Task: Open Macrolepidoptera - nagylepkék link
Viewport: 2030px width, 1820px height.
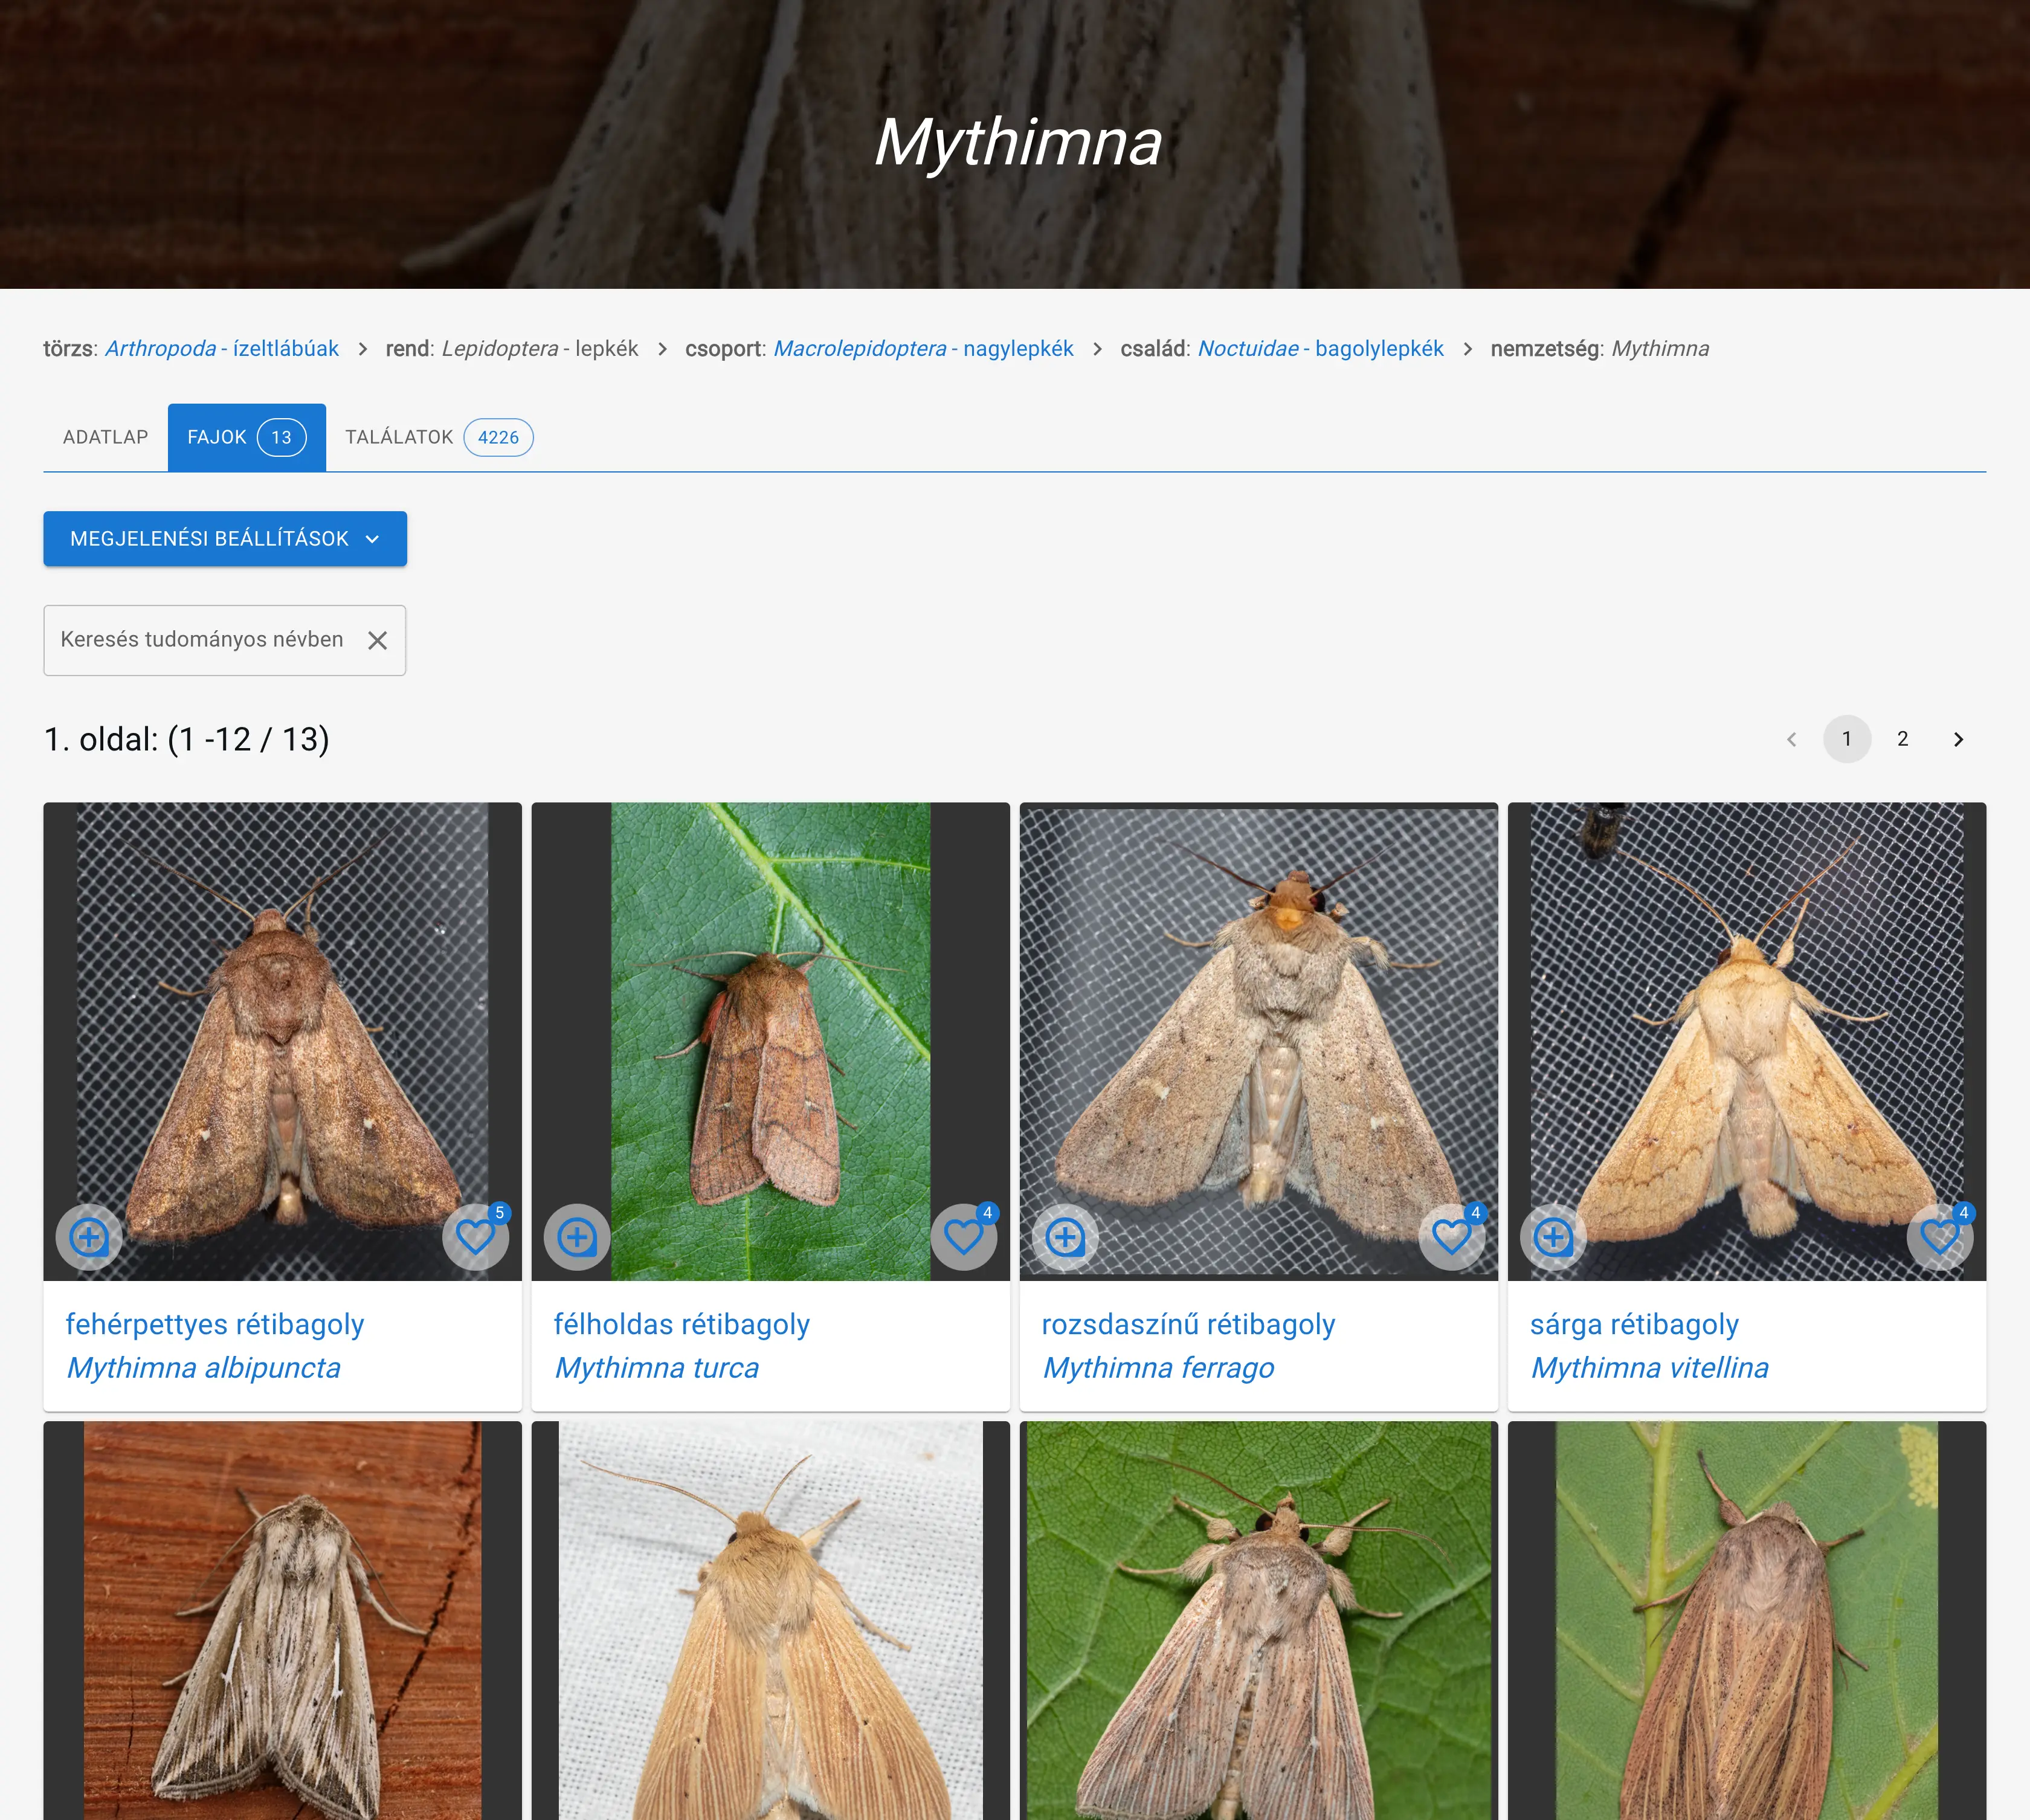Action: coord(923,348)
